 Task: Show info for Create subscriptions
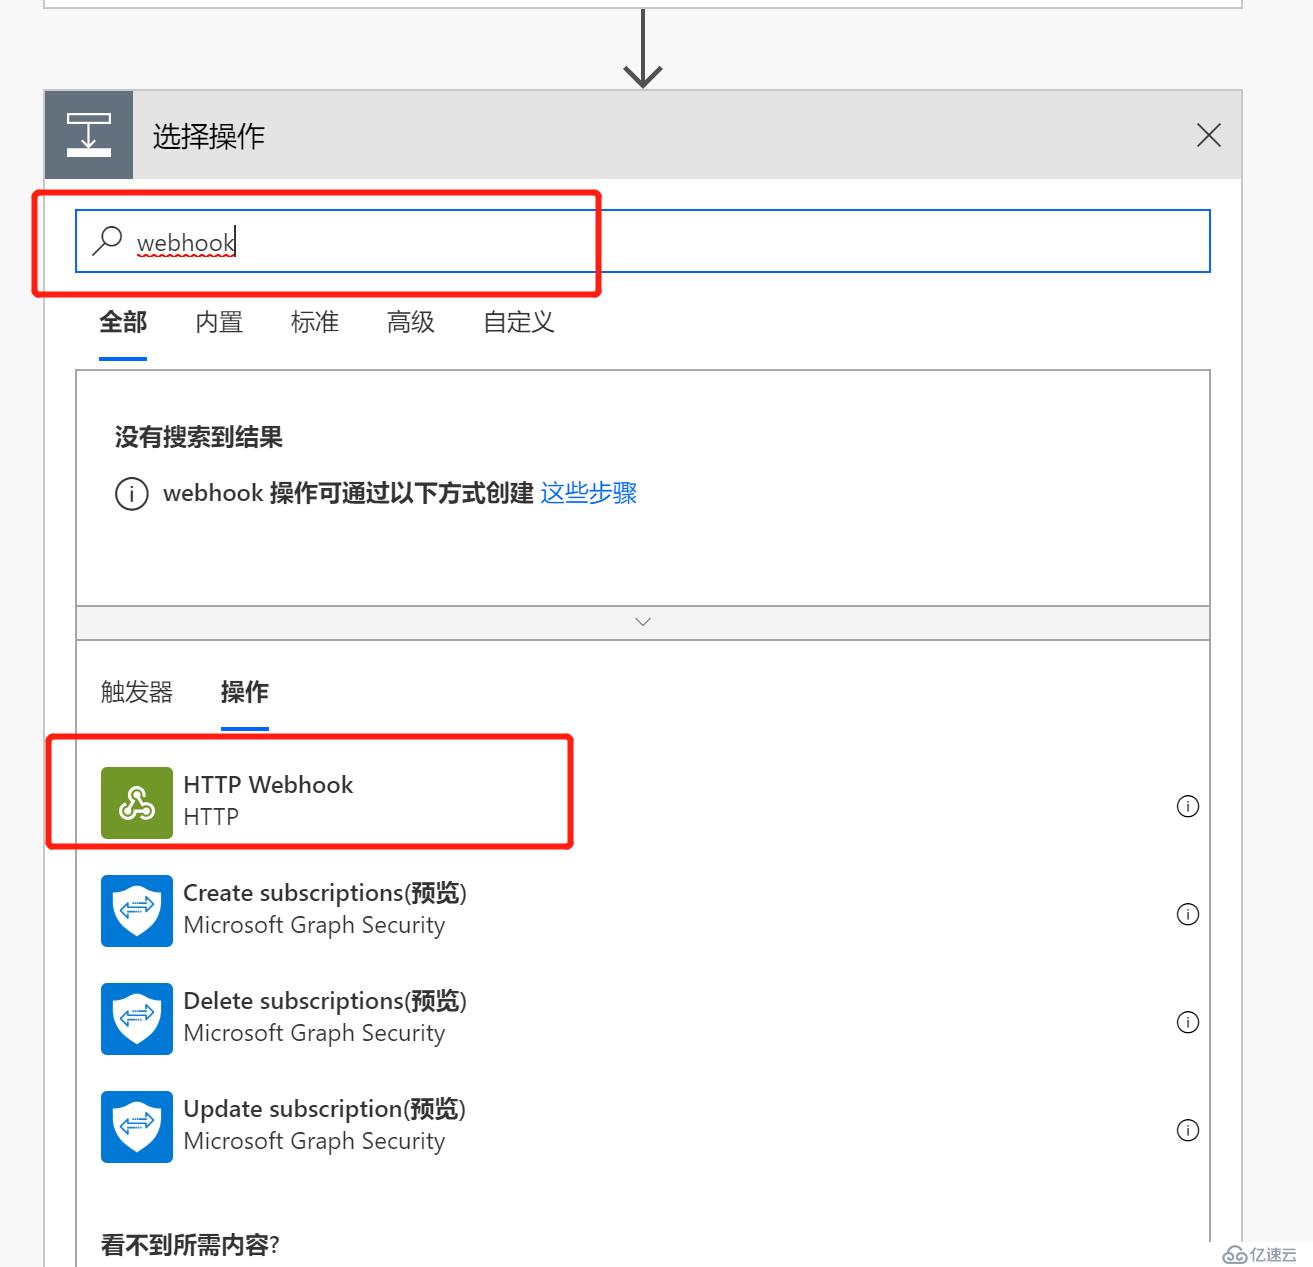1188,914
